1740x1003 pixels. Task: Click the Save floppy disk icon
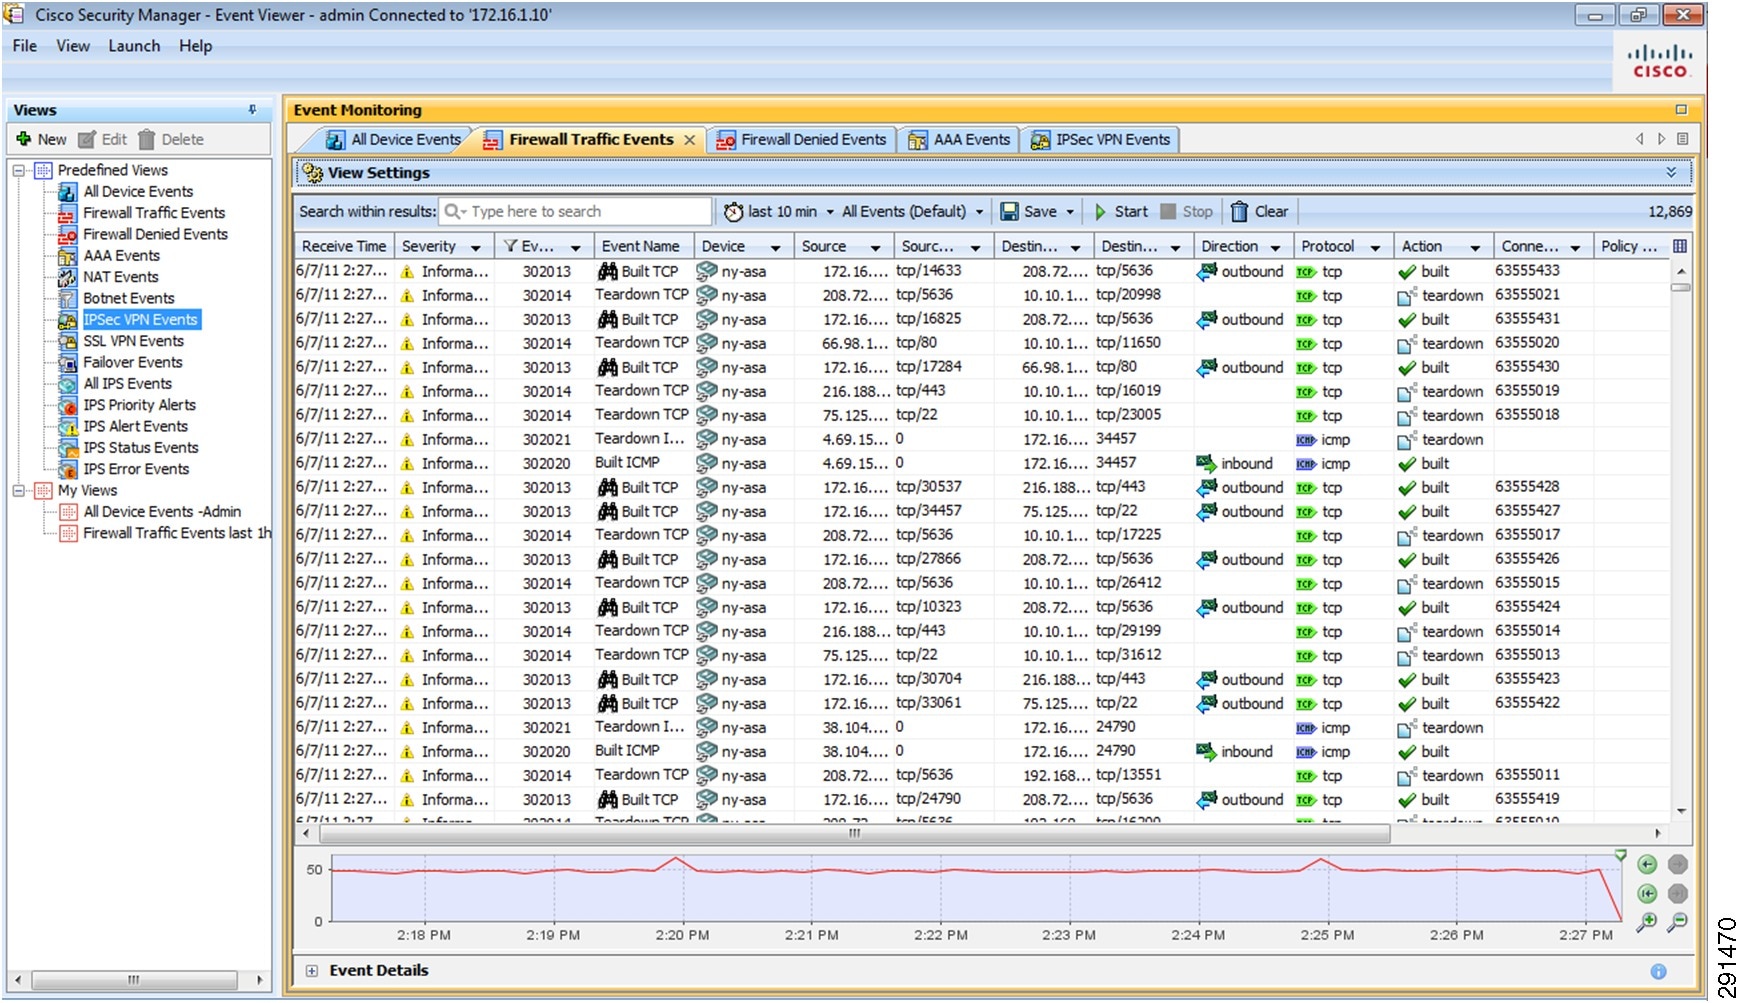[1009, 211]
